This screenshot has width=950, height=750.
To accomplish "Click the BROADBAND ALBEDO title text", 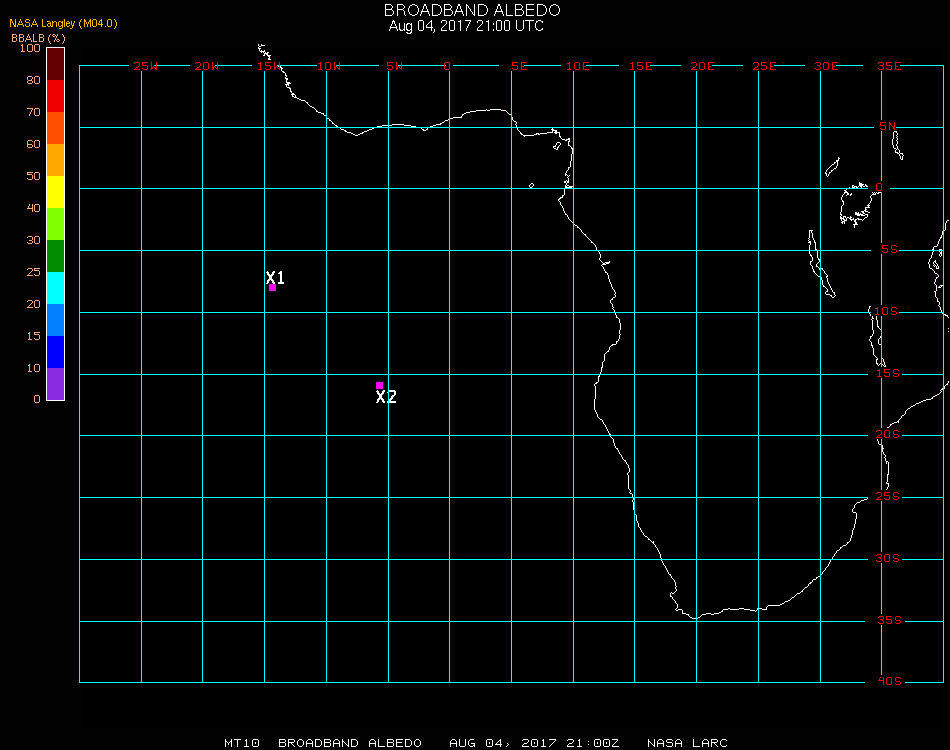I will point(472,10).
